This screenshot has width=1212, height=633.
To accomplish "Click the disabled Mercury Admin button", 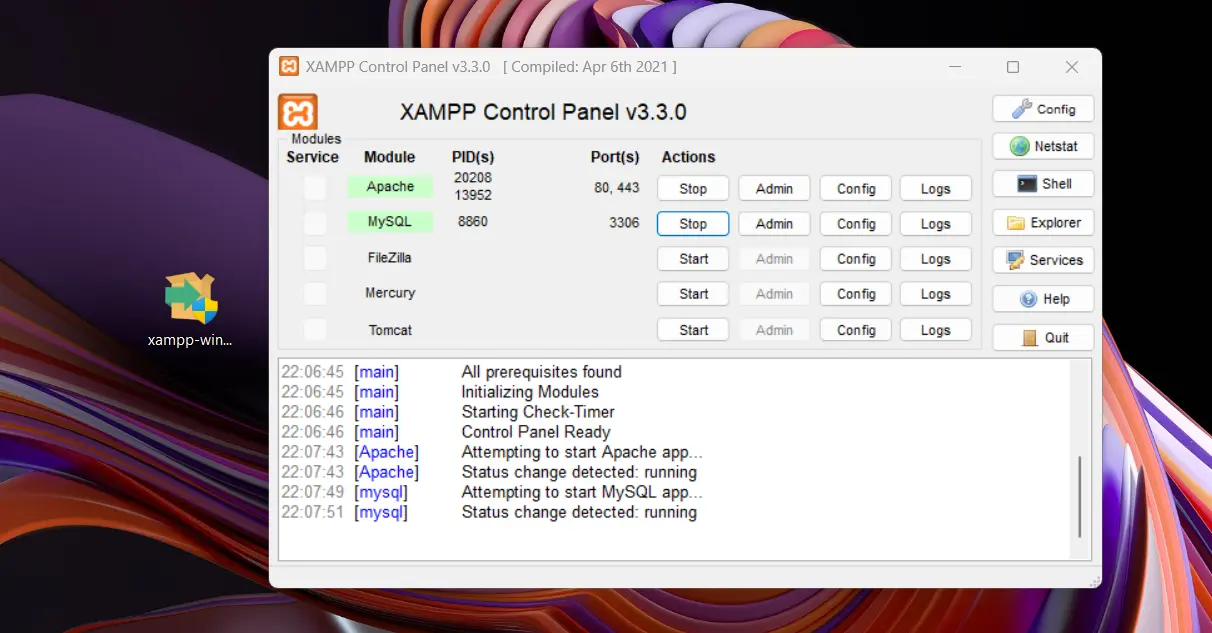I will point(774,294).
